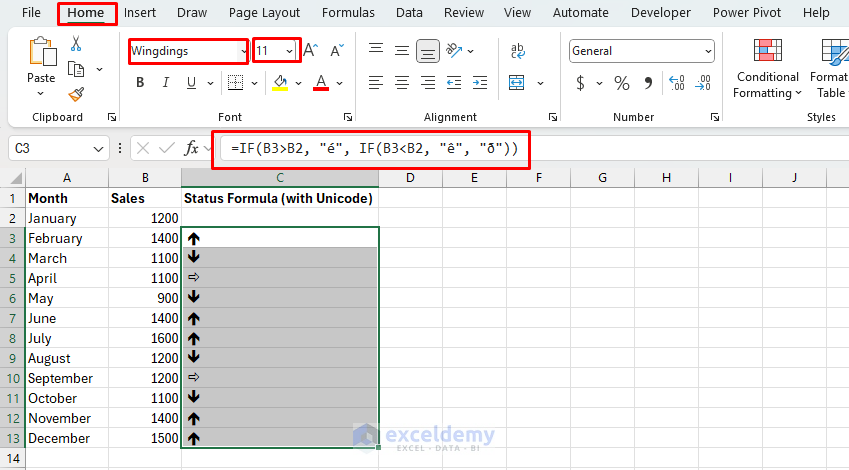The width and height of the screenshot is (849, 470).
Task: Expand Fill Color palette arrow
Action: (298, 83)
